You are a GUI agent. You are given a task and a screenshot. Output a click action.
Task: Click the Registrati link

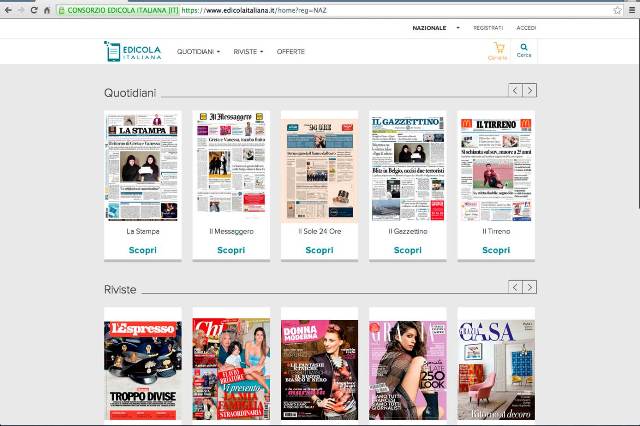coord(488,28)
